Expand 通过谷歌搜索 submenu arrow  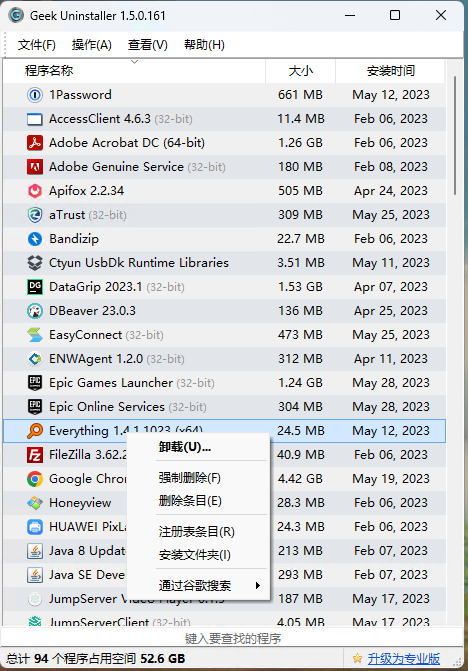pyautogui.click(x=258, y=585)
